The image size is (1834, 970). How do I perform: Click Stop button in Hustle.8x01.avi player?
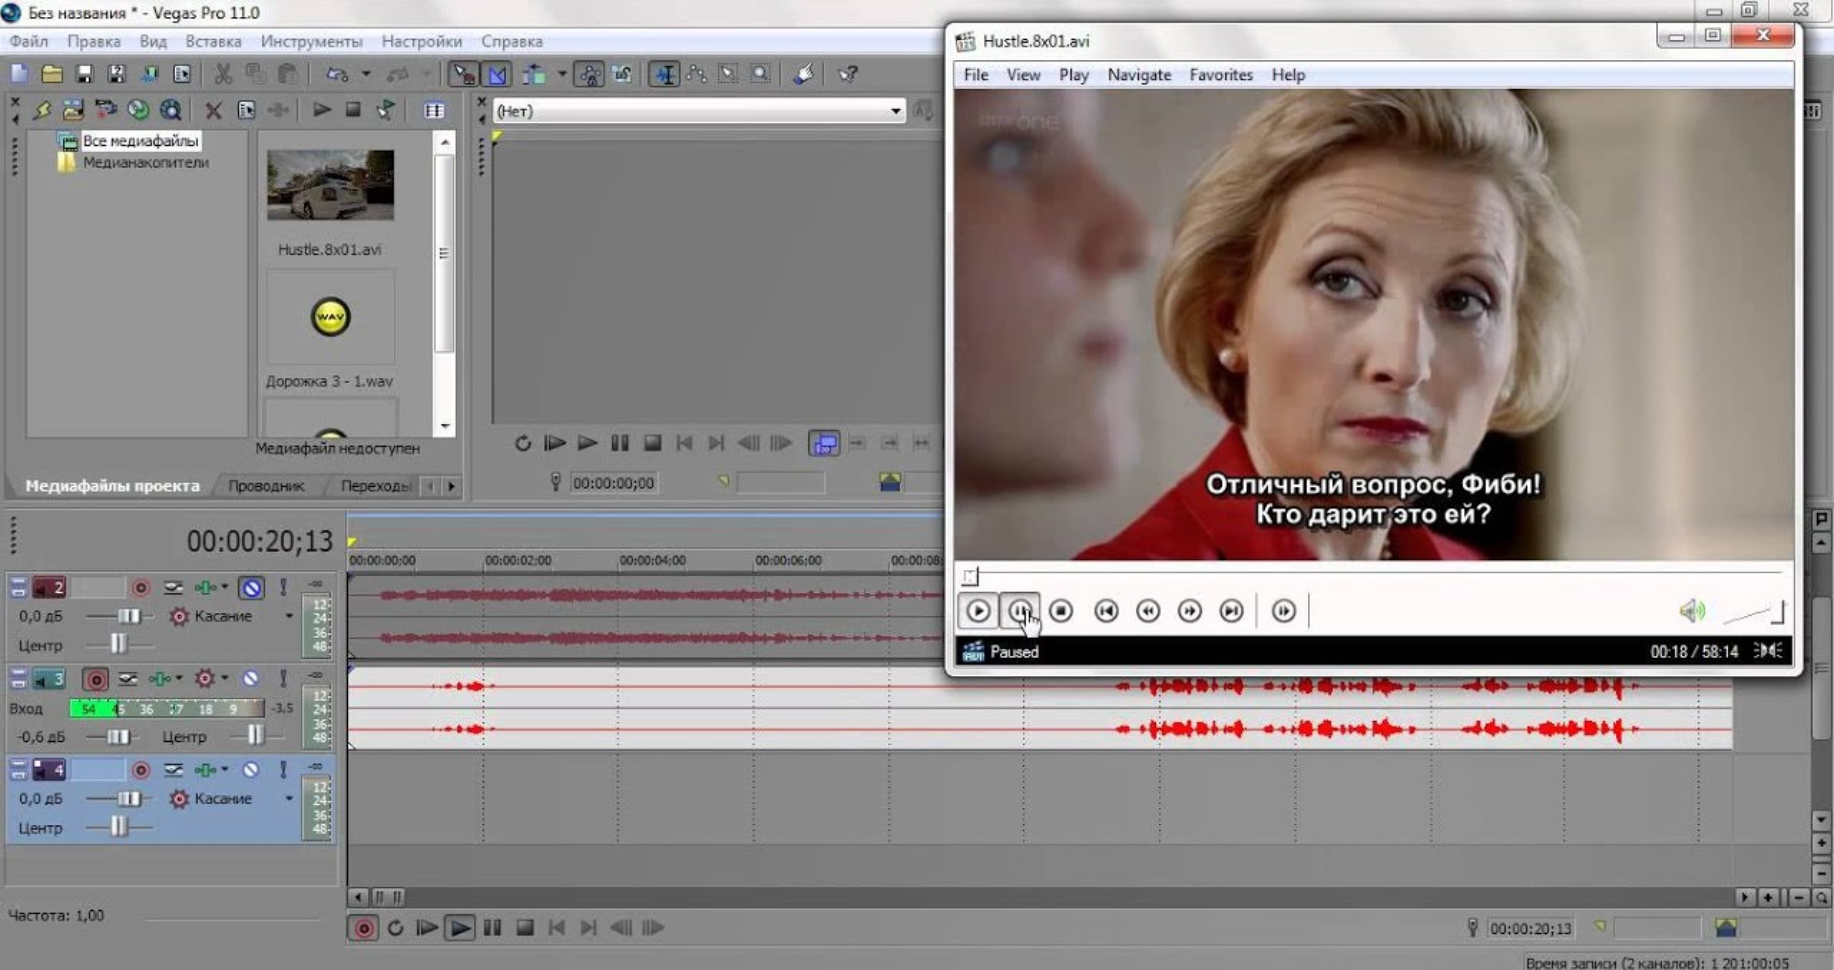[x=1061, y=611]
